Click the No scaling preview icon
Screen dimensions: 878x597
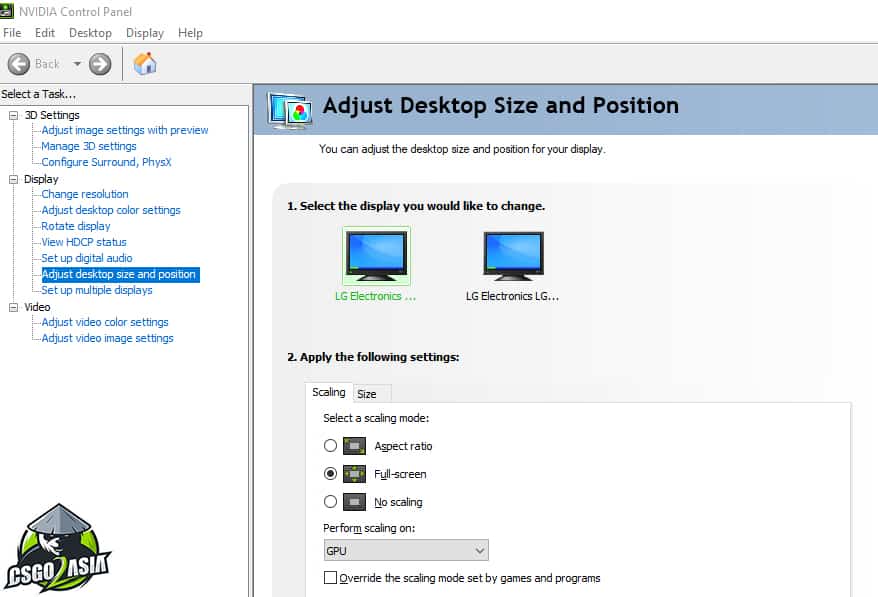click(356, 502)
